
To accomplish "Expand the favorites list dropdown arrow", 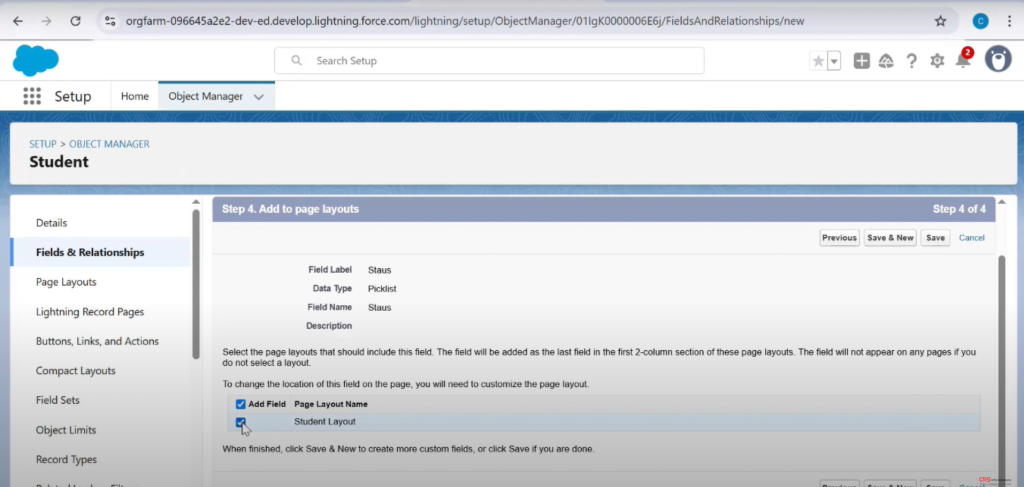I will [834, 61].
